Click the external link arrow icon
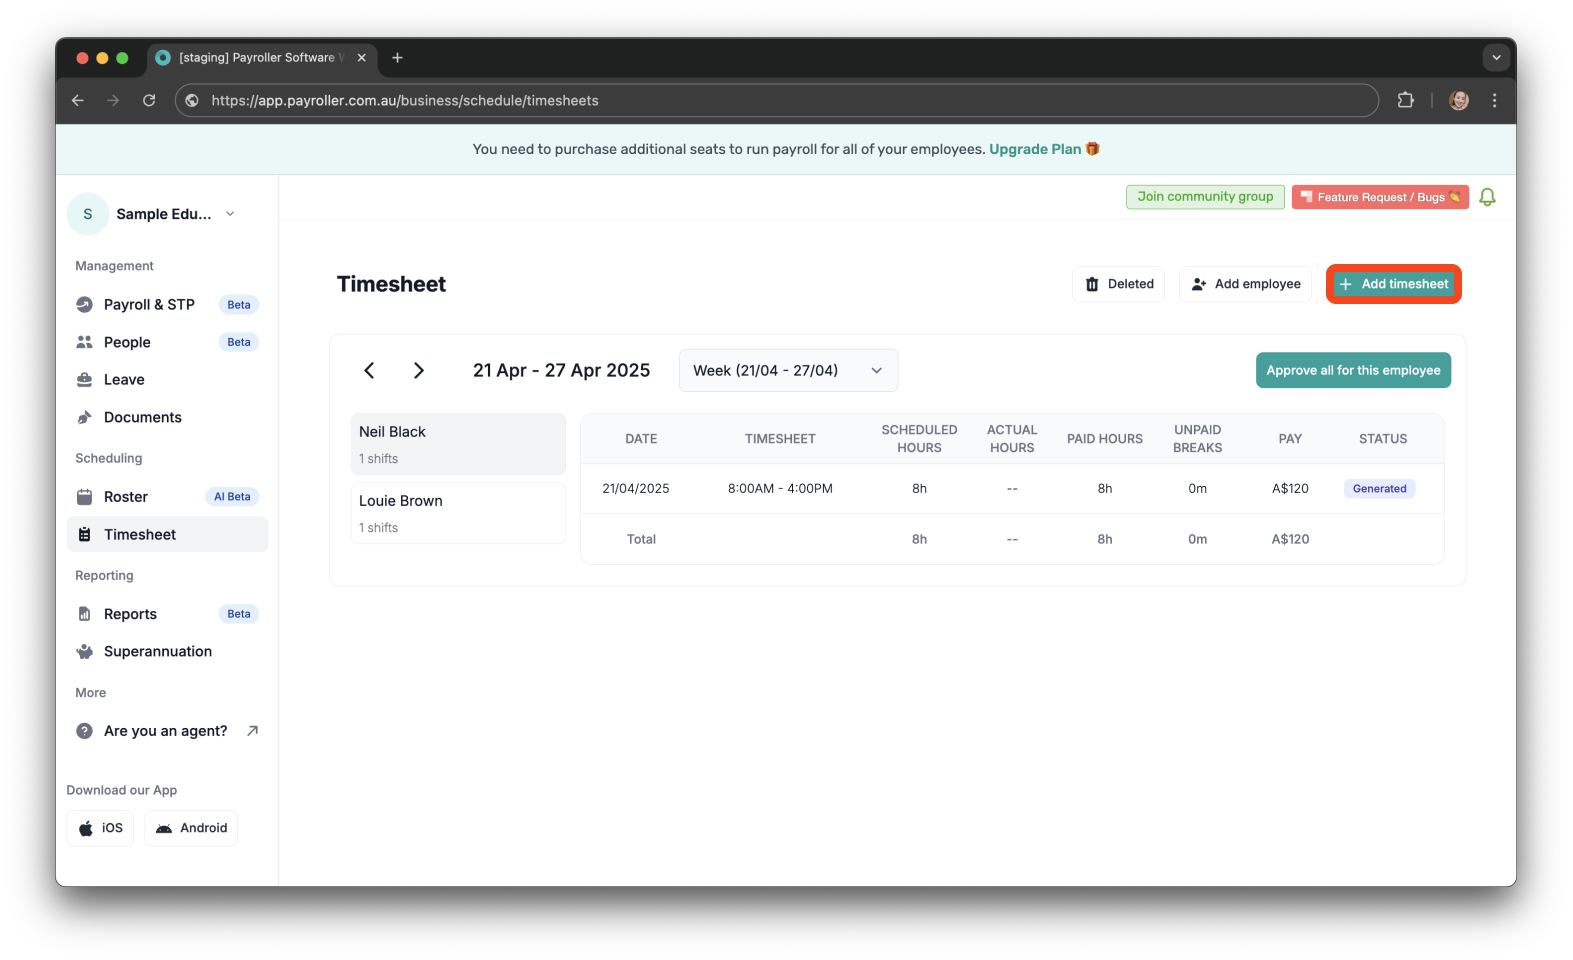The height and width of the screenshot is (960, 1573). [x=253, y=731]
